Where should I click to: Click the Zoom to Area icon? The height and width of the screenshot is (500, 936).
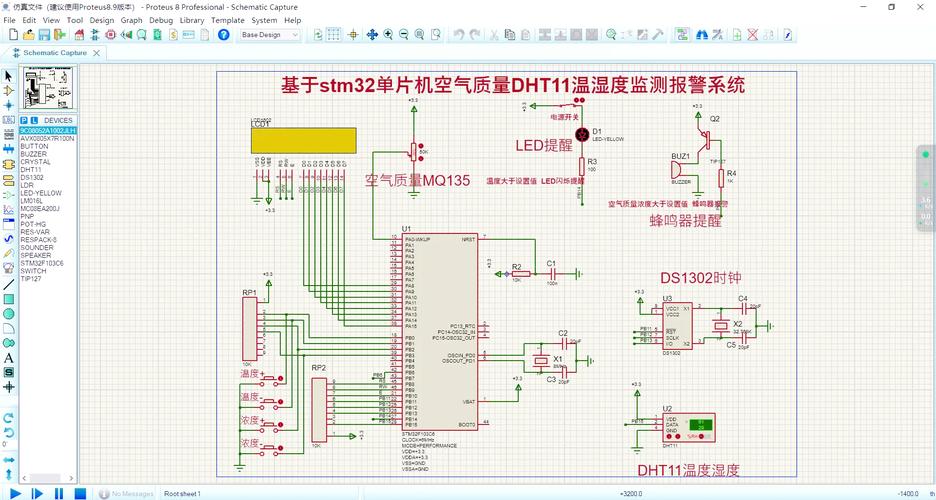pos(436,35)
